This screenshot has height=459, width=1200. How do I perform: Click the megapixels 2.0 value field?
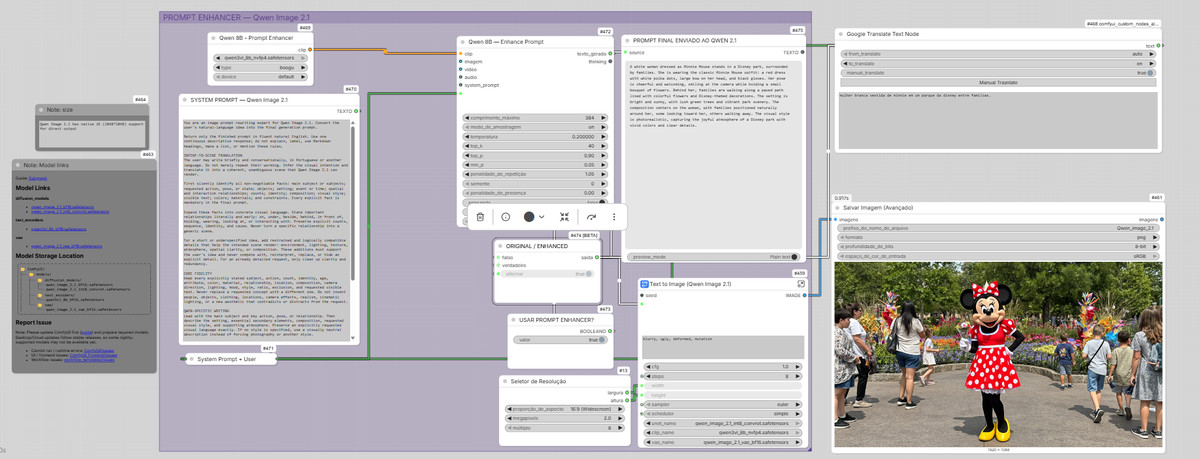(567, 419)
